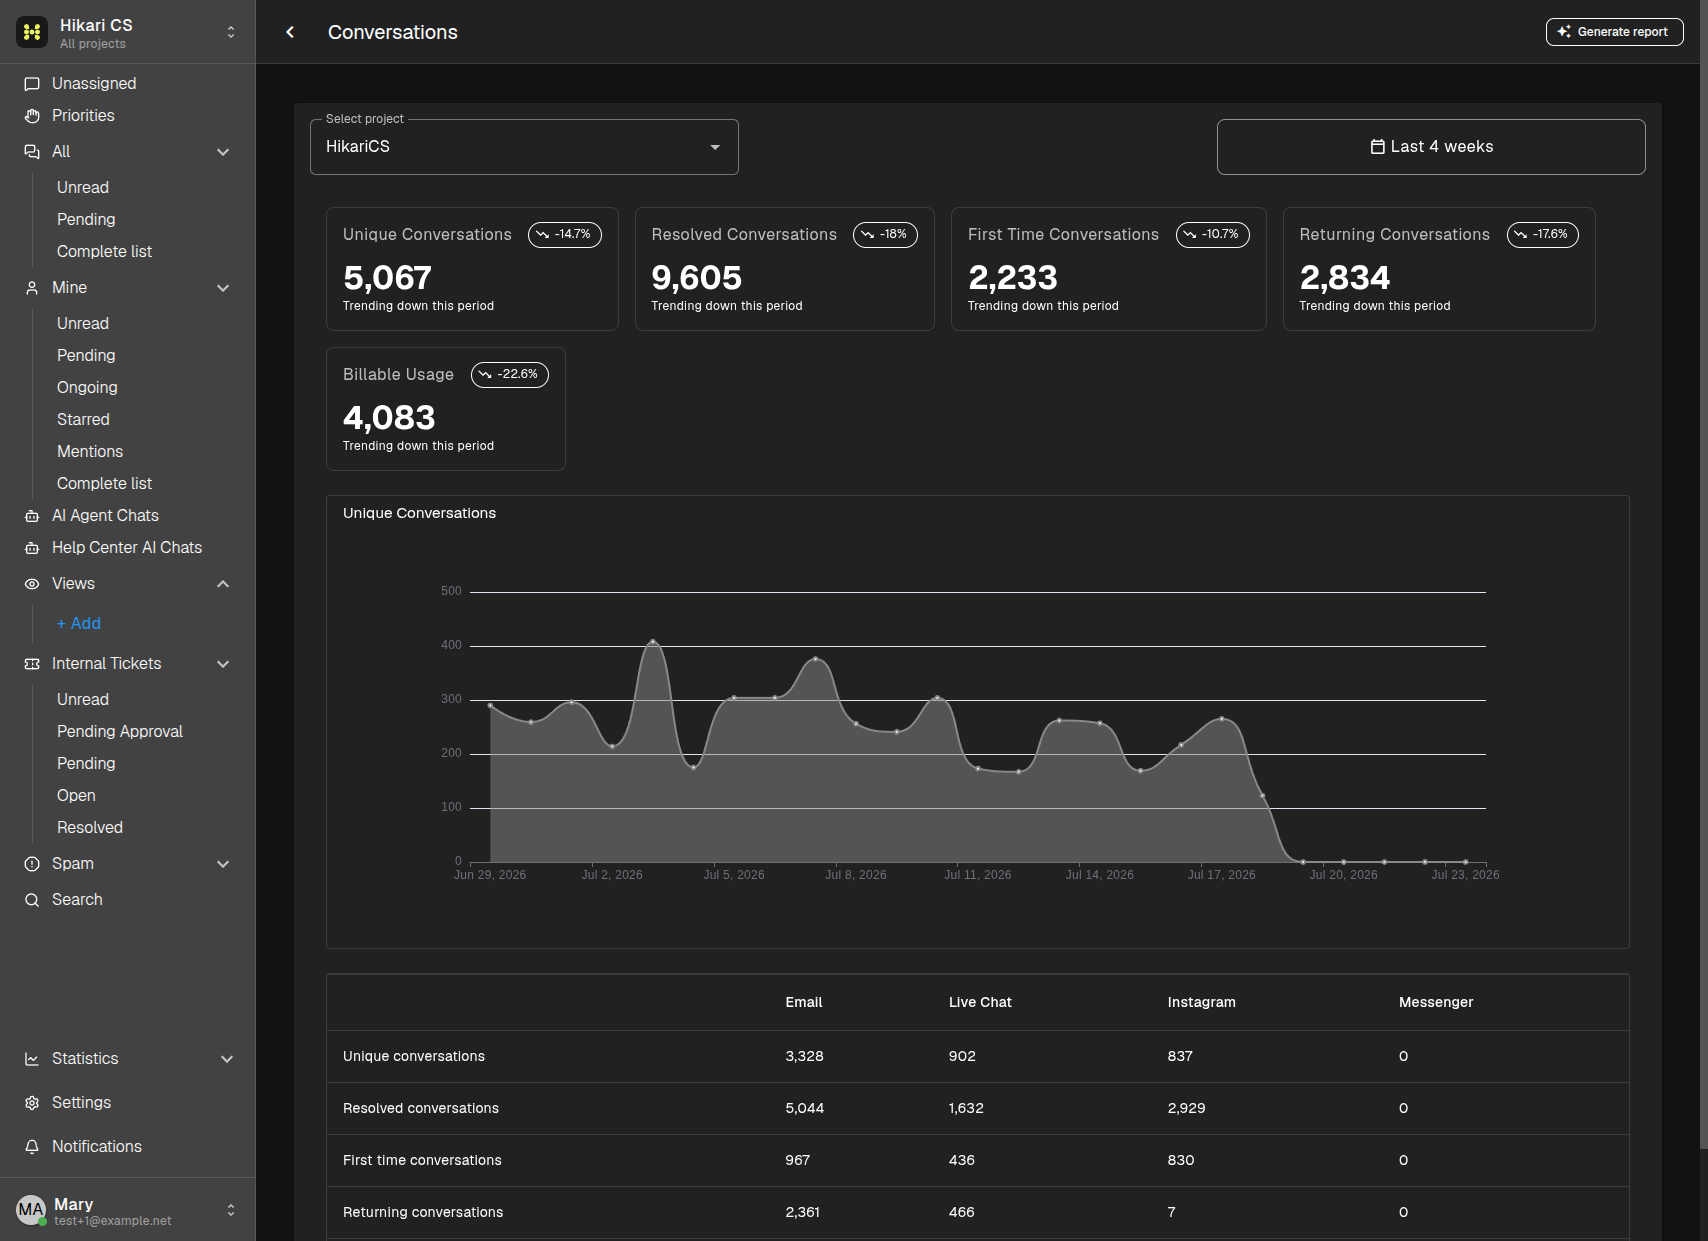Toggle the Internal Tickets section chevron
Viewport: 1708px width, 1241px height.
[x=223, y=664]
